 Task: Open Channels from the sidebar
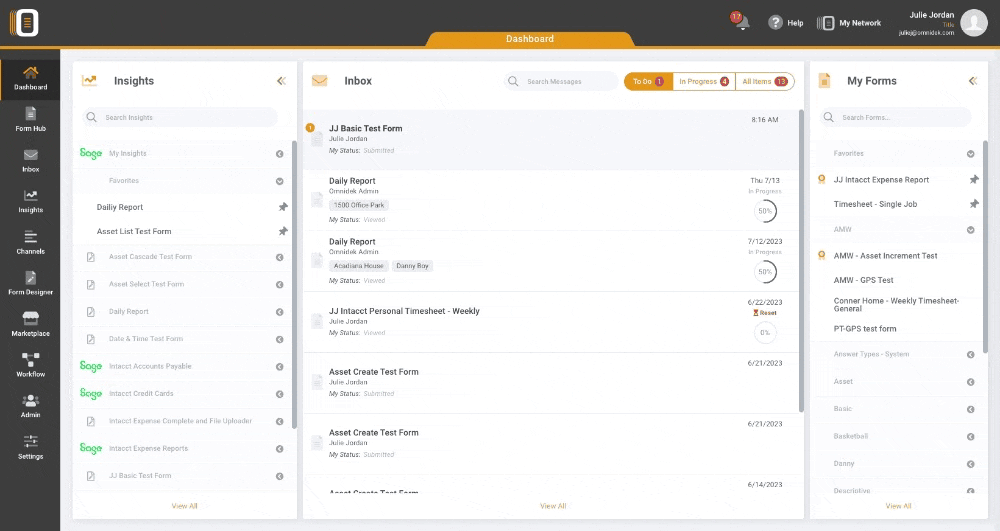(30, 242)
